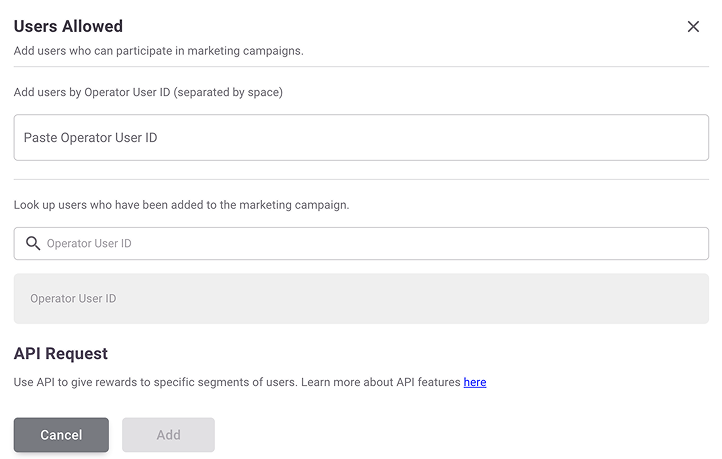Click the Users Allowed dialog title
This screenshot has height=459, width=722.
point(68,27)
